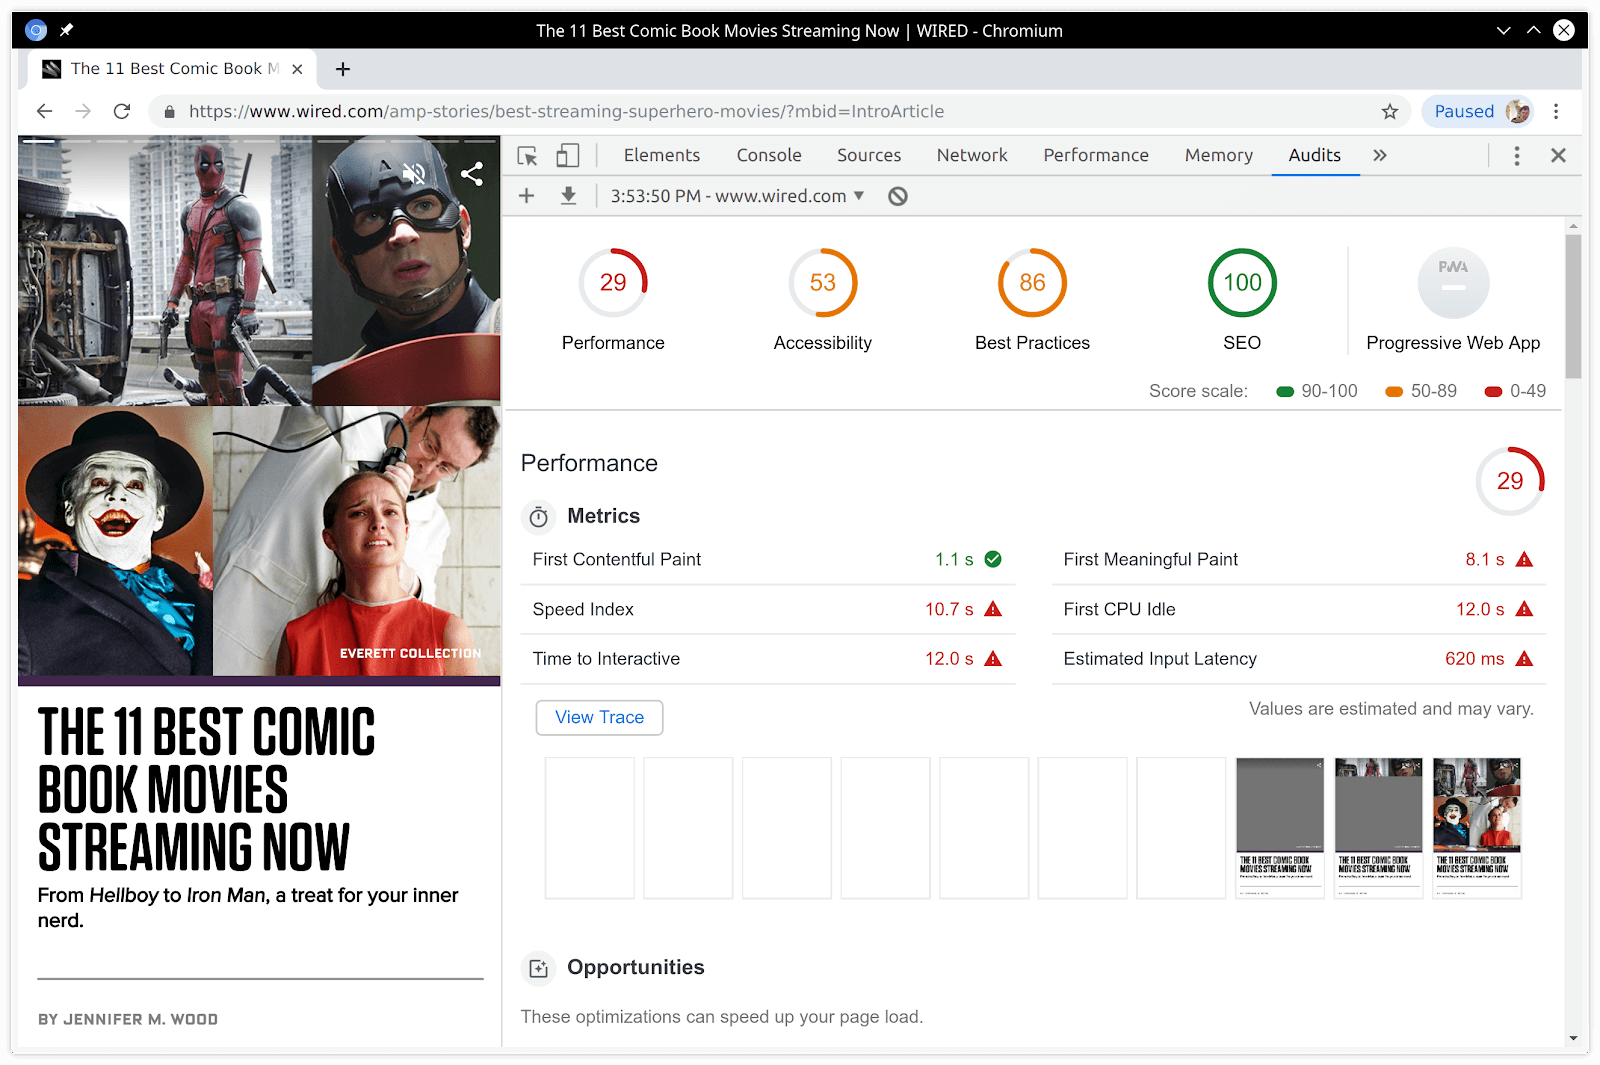Click Speed Index warning triangle icon

tap(993, 609)
